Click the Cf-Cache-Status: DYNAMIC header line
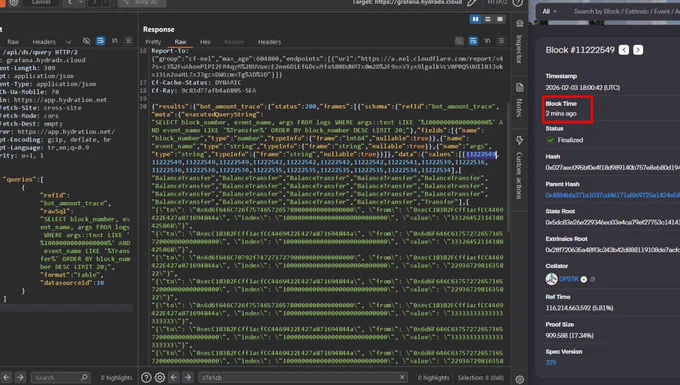The image size is (680, 385). 196,82
